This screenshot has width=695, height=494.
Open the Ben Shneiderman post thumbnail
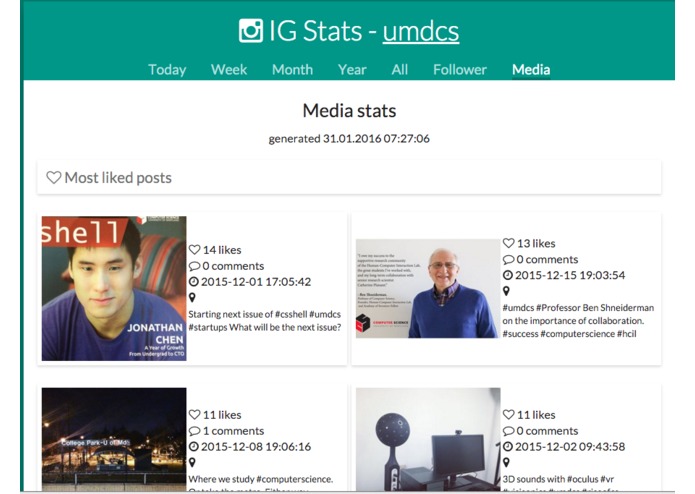point(428,288)
